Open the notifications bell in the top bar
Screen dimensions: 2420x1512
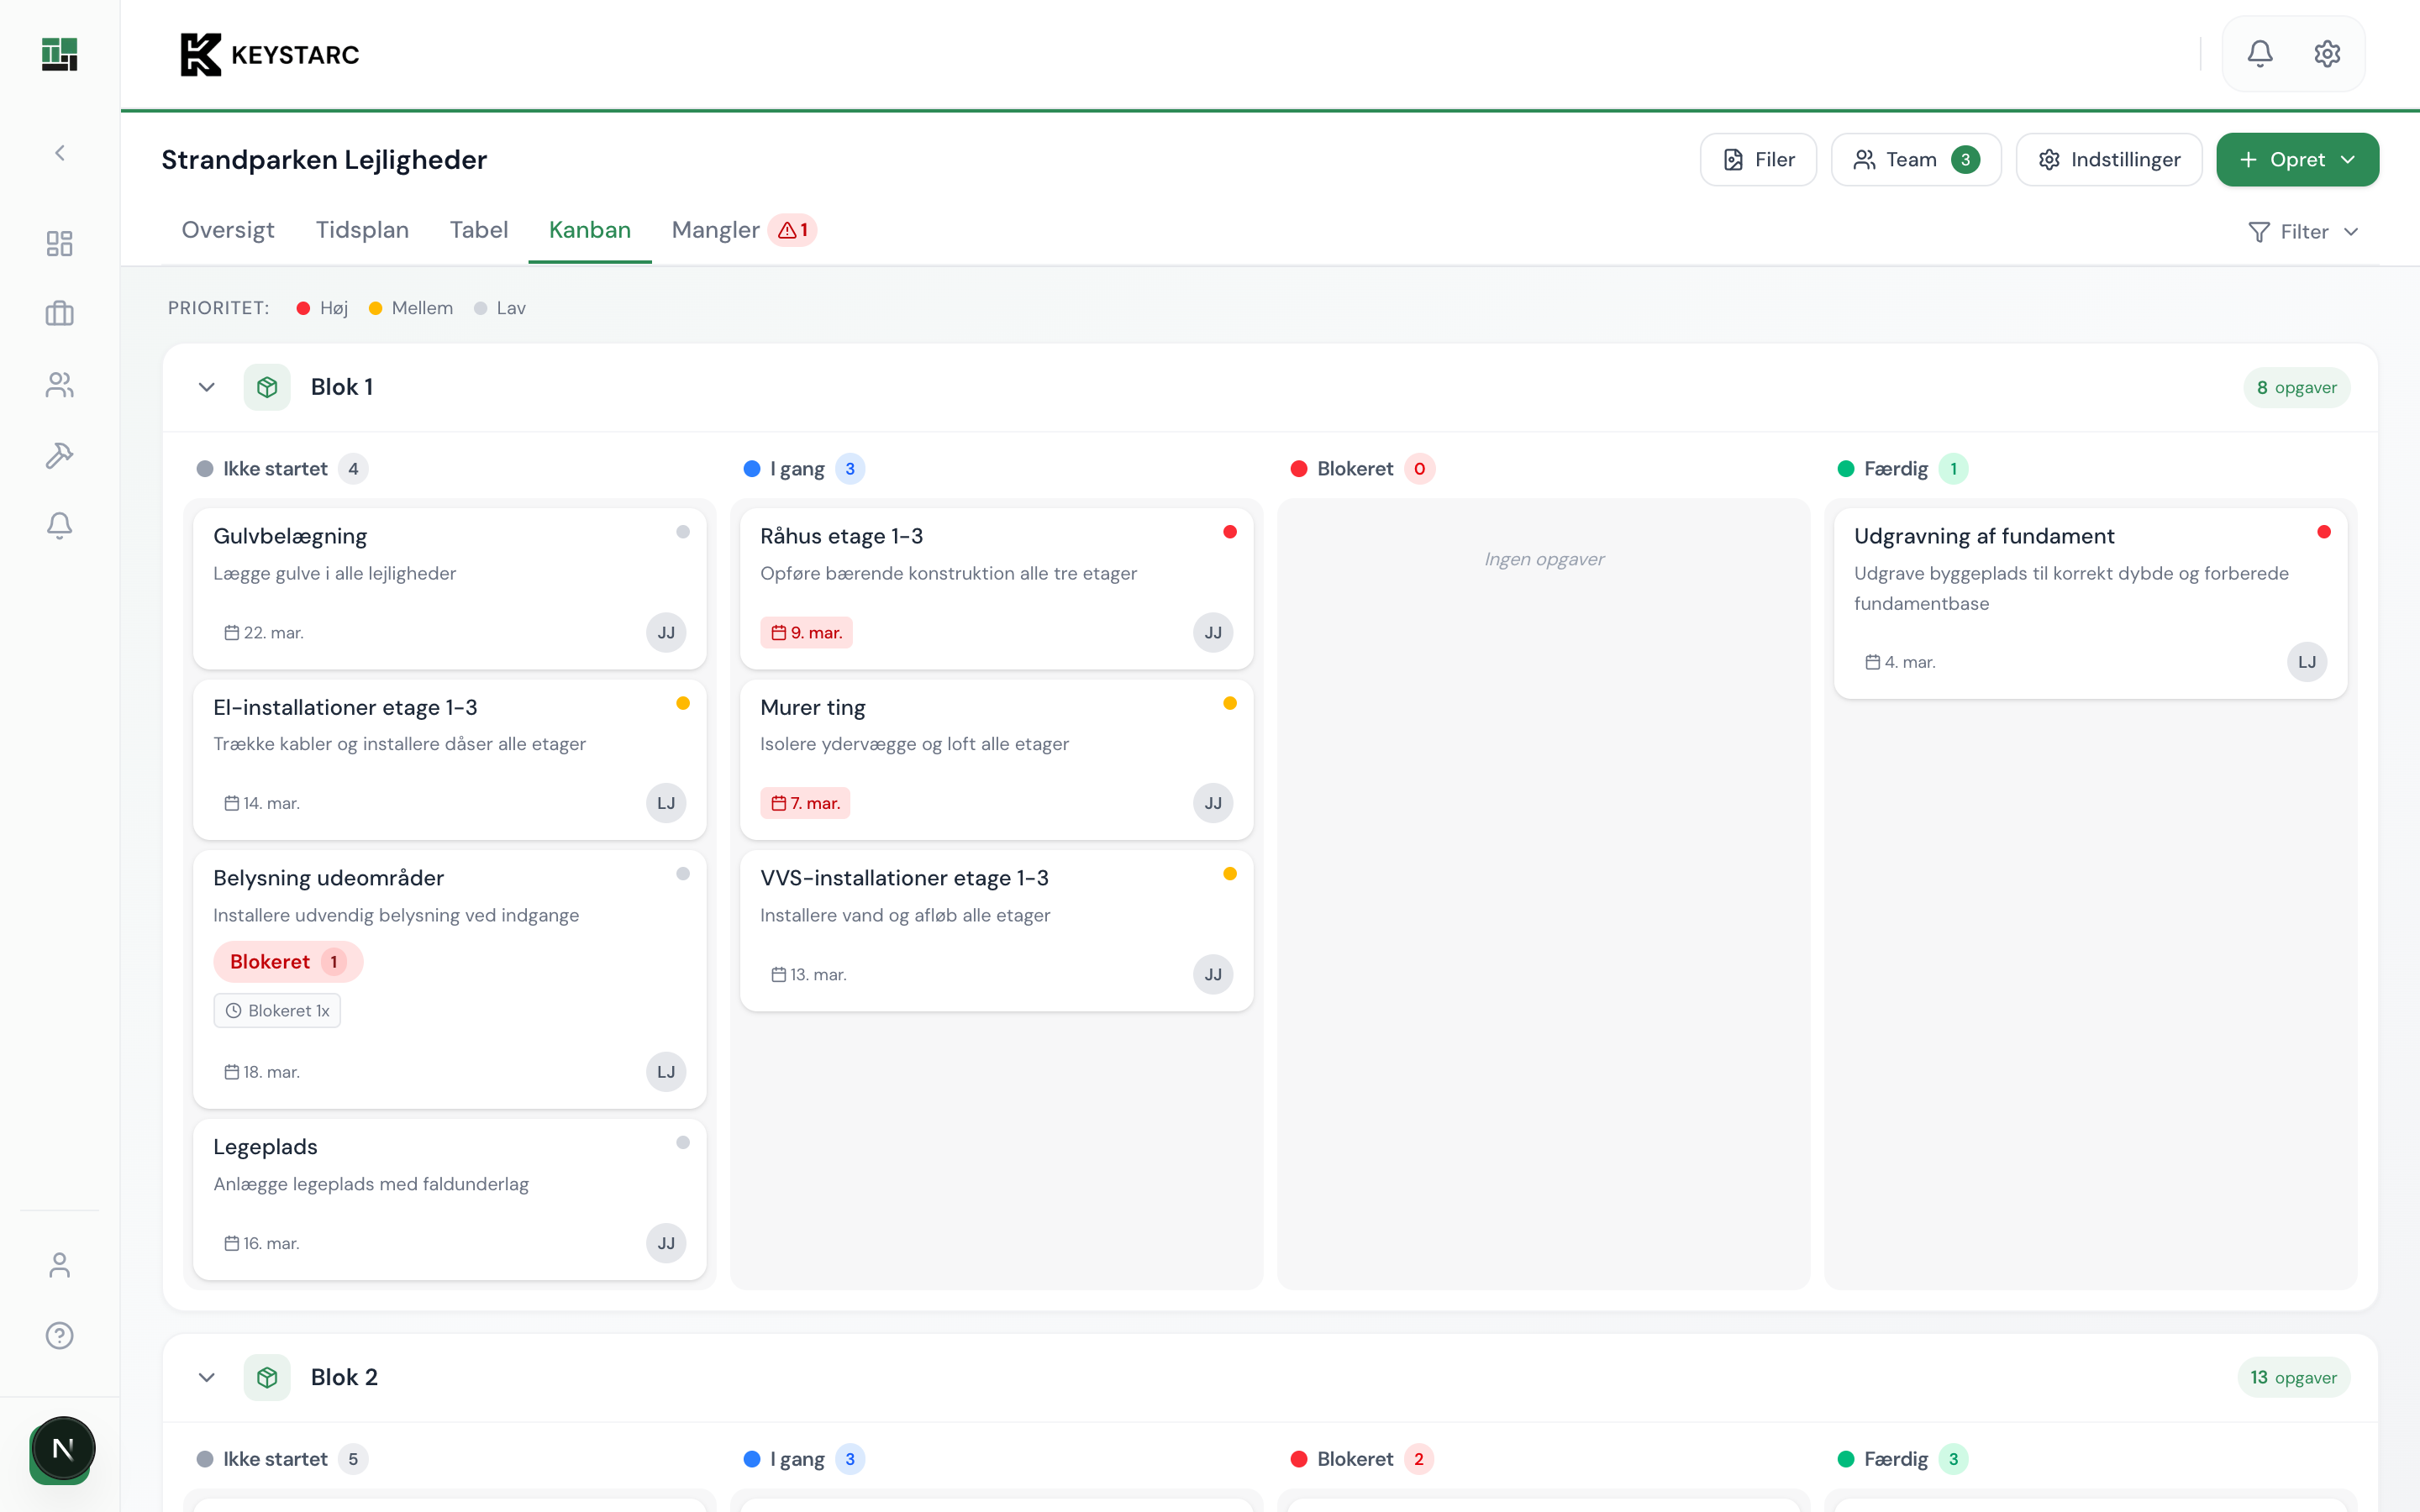click(2261, 53)
